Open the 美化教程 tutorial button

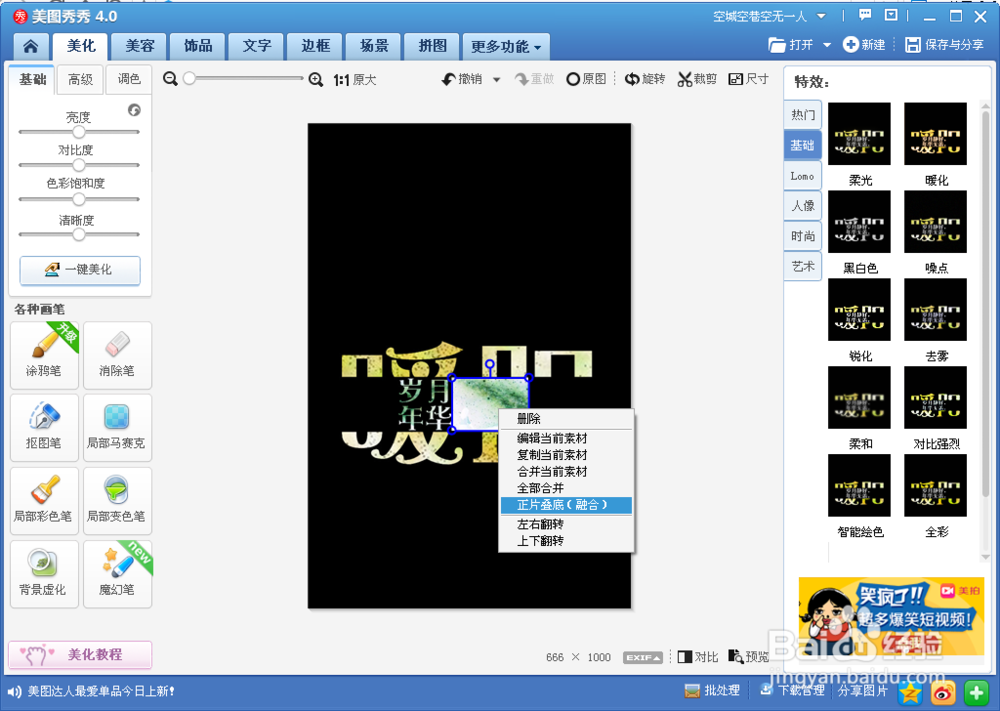coord(80,655)
